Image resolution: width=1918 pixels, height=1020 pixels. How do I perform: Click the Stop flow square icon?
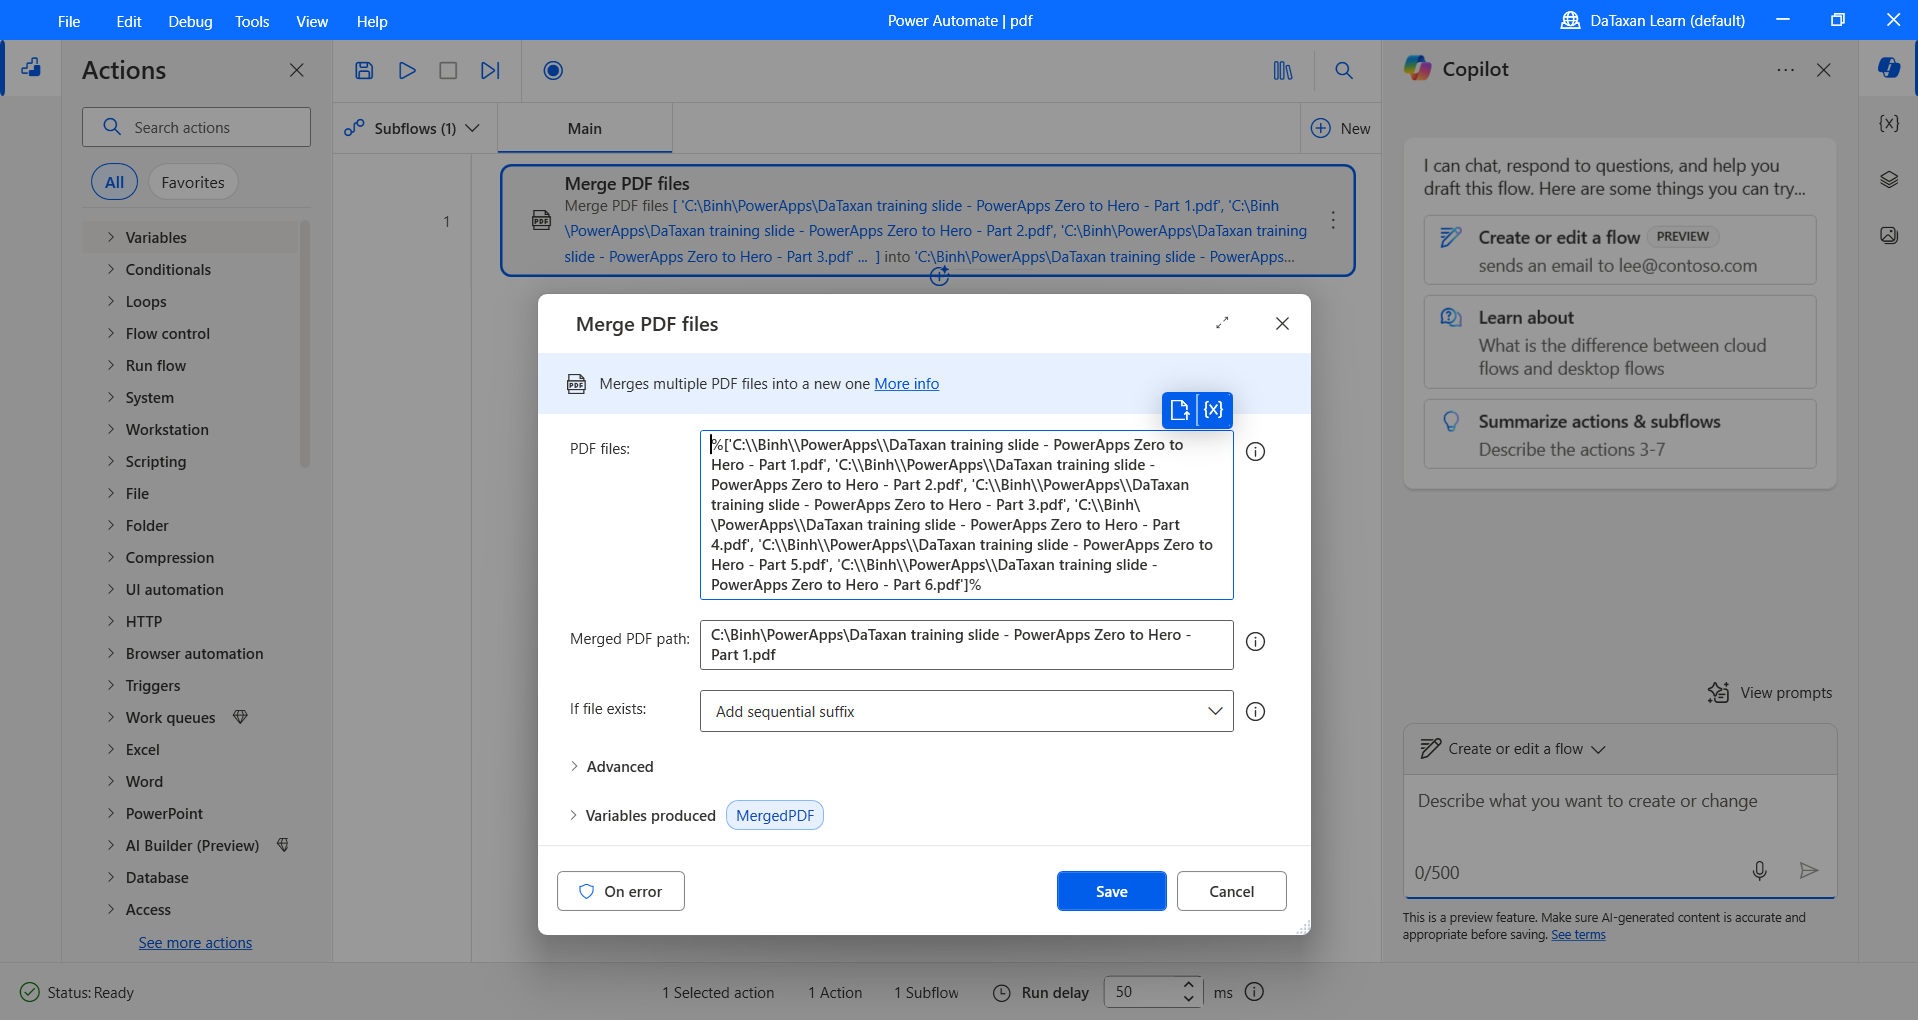(448, 70)
